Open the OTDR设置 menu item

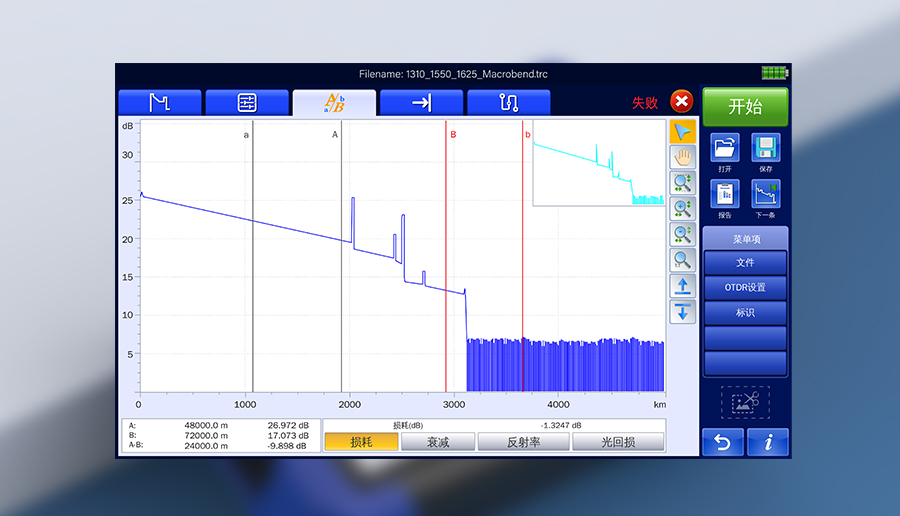(x=745, y=288)
